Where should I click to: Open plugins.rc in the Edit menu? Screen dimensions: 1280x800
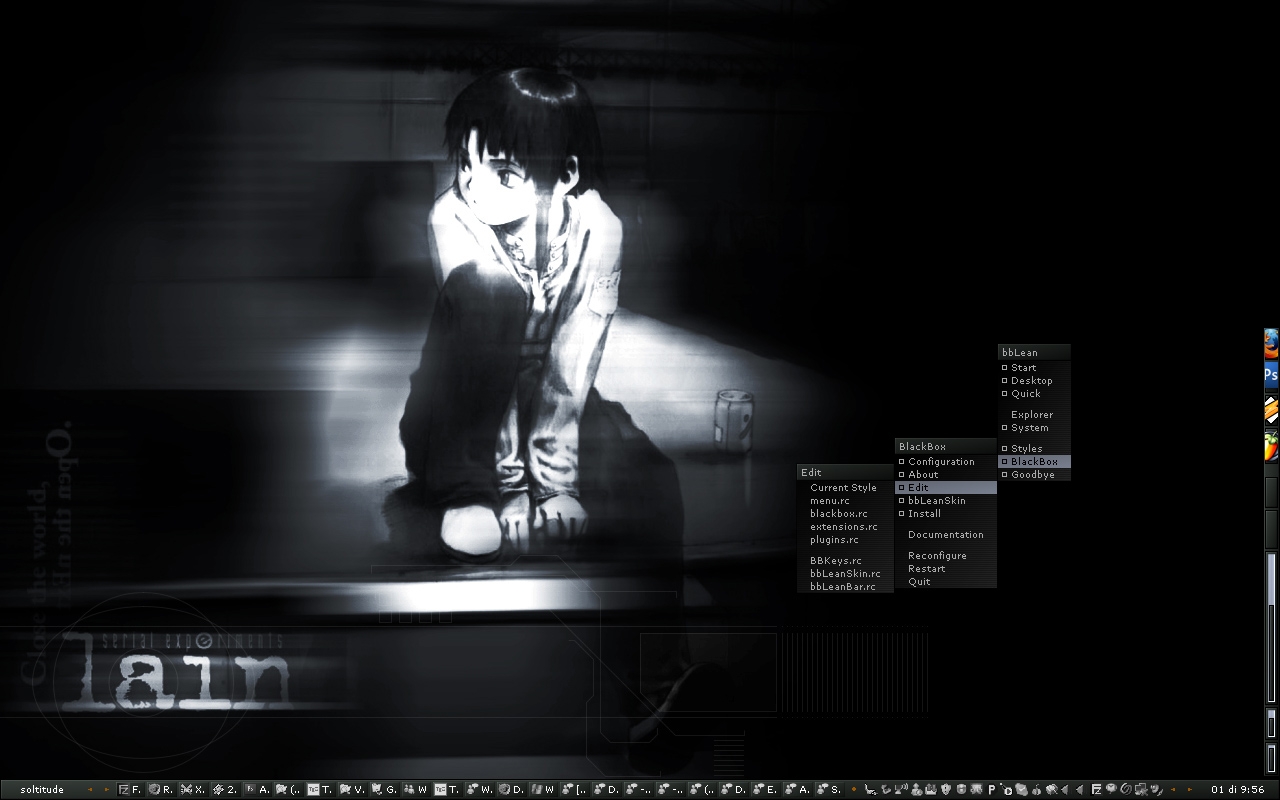845,540
